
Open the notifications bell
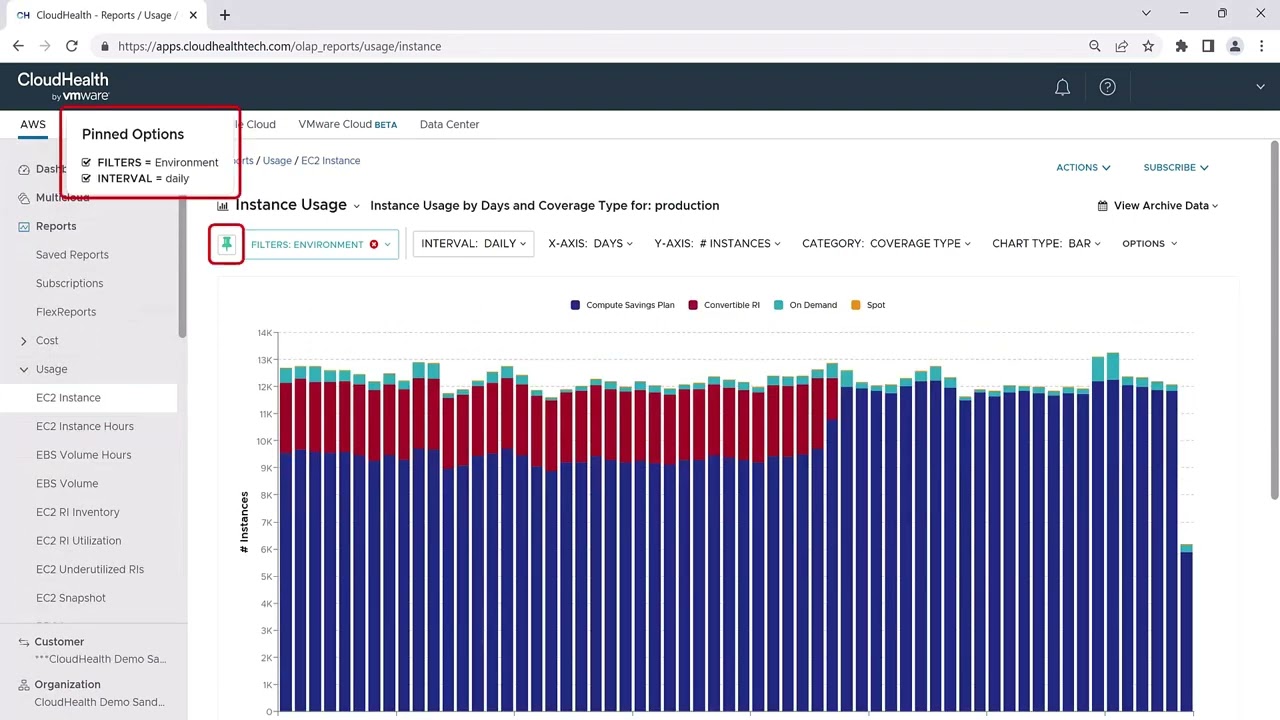1063,87
